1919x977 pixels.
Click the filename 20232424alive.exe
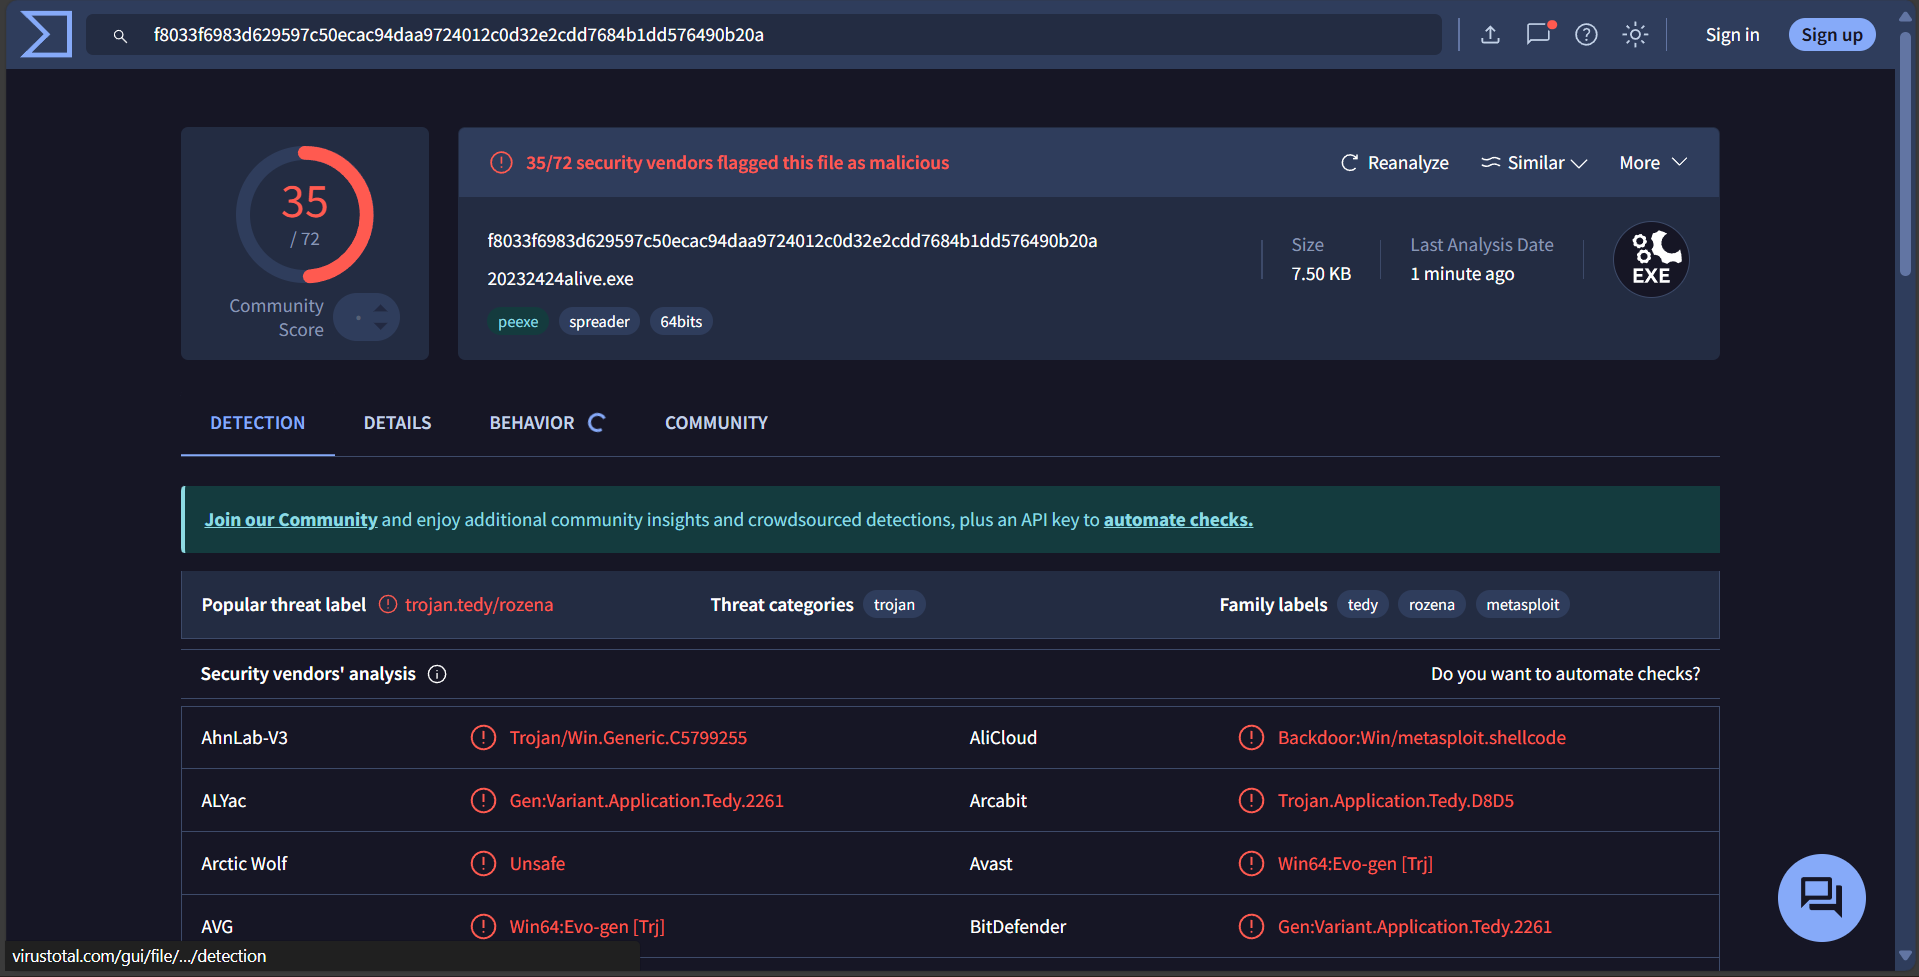pos(560,279)
